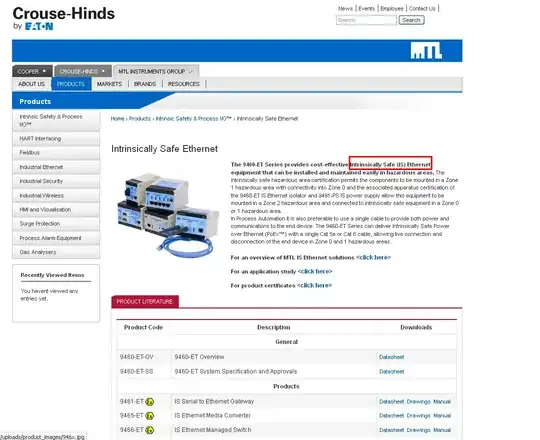Open Datasheet for 9461-ET Serial Gateway

392,402
